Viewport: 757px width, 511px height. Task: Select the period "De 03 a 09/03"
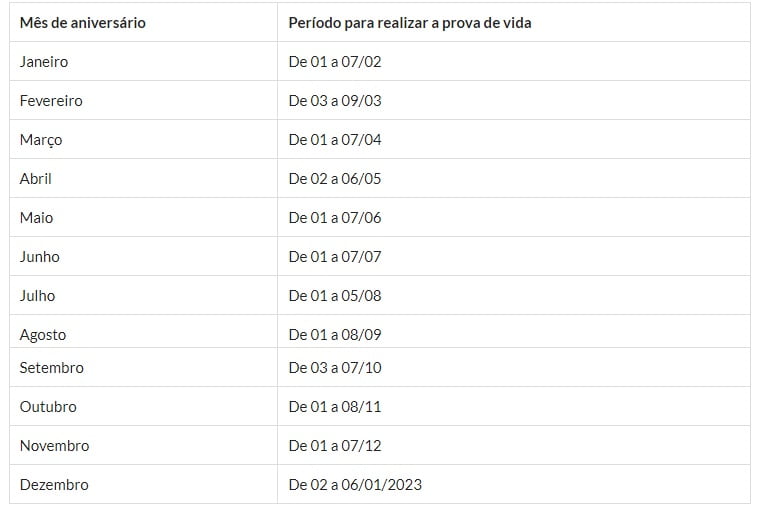click(x=335, y=100)
